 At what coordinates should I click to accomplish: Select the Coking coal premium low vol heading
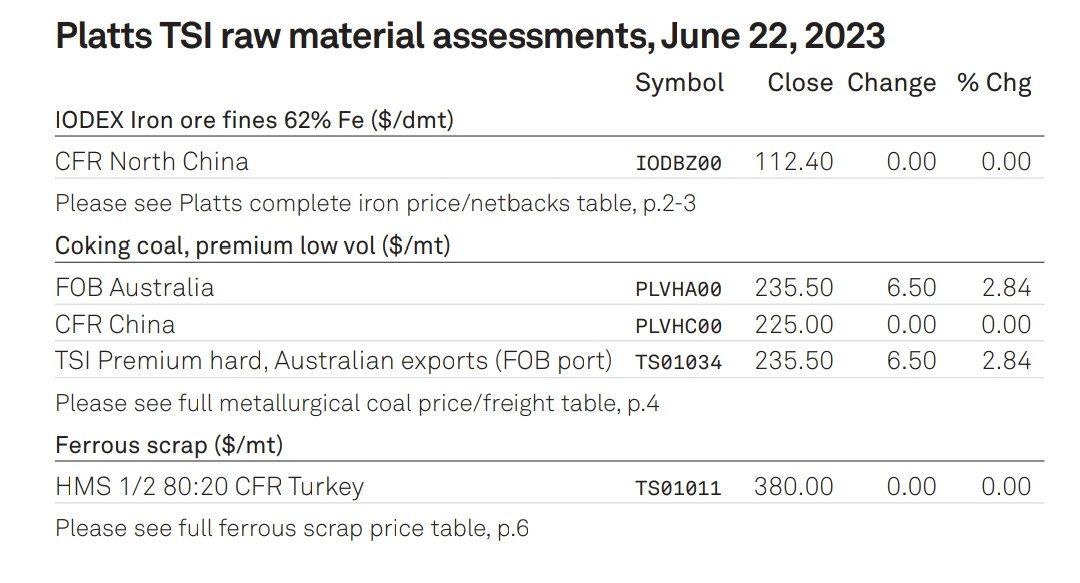(x=253, y=246)
